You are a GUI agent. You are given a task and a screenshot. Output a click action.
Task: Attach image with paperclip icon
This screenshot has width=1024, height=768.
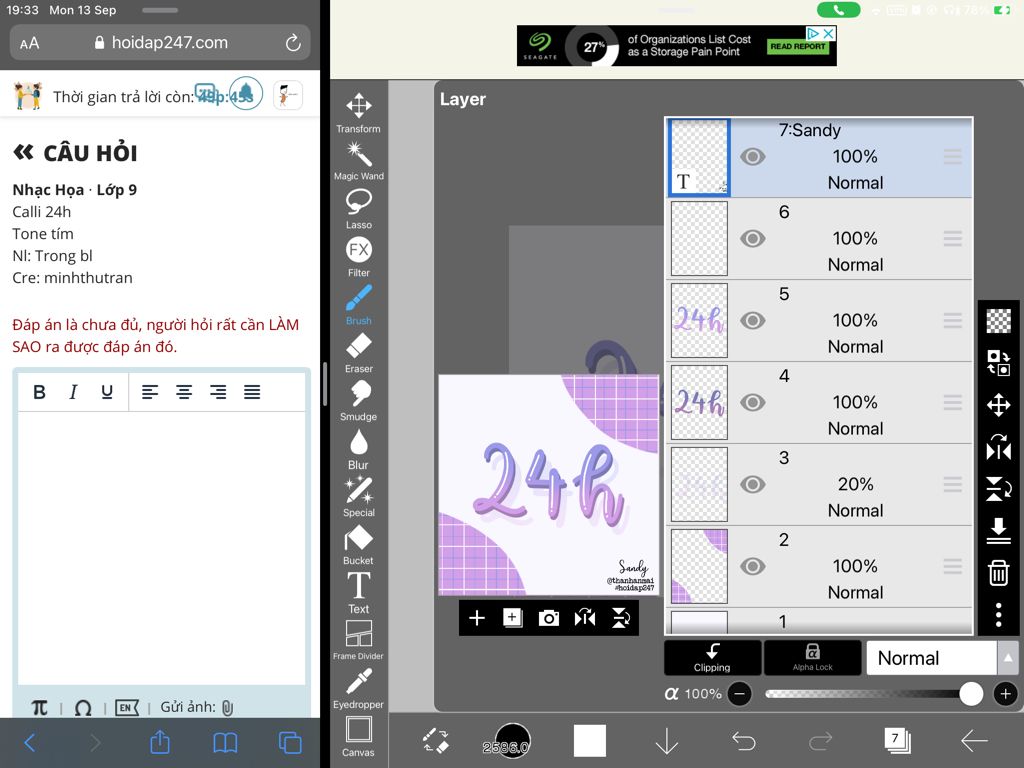227,707
